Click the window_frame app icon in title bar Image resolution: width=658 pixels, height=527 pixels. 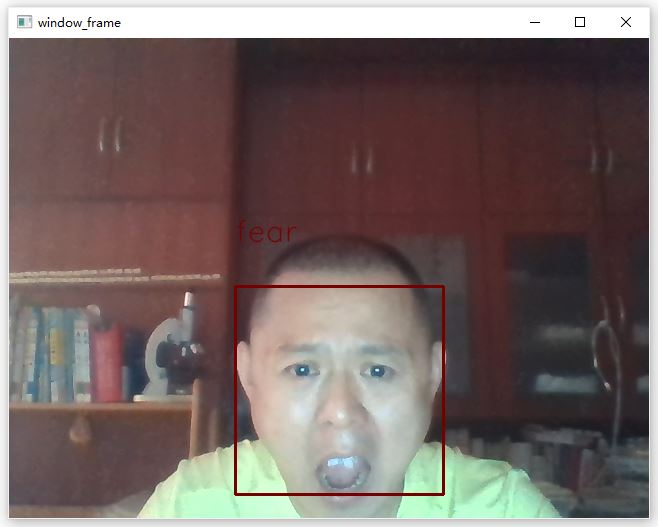tap(24, 22)
